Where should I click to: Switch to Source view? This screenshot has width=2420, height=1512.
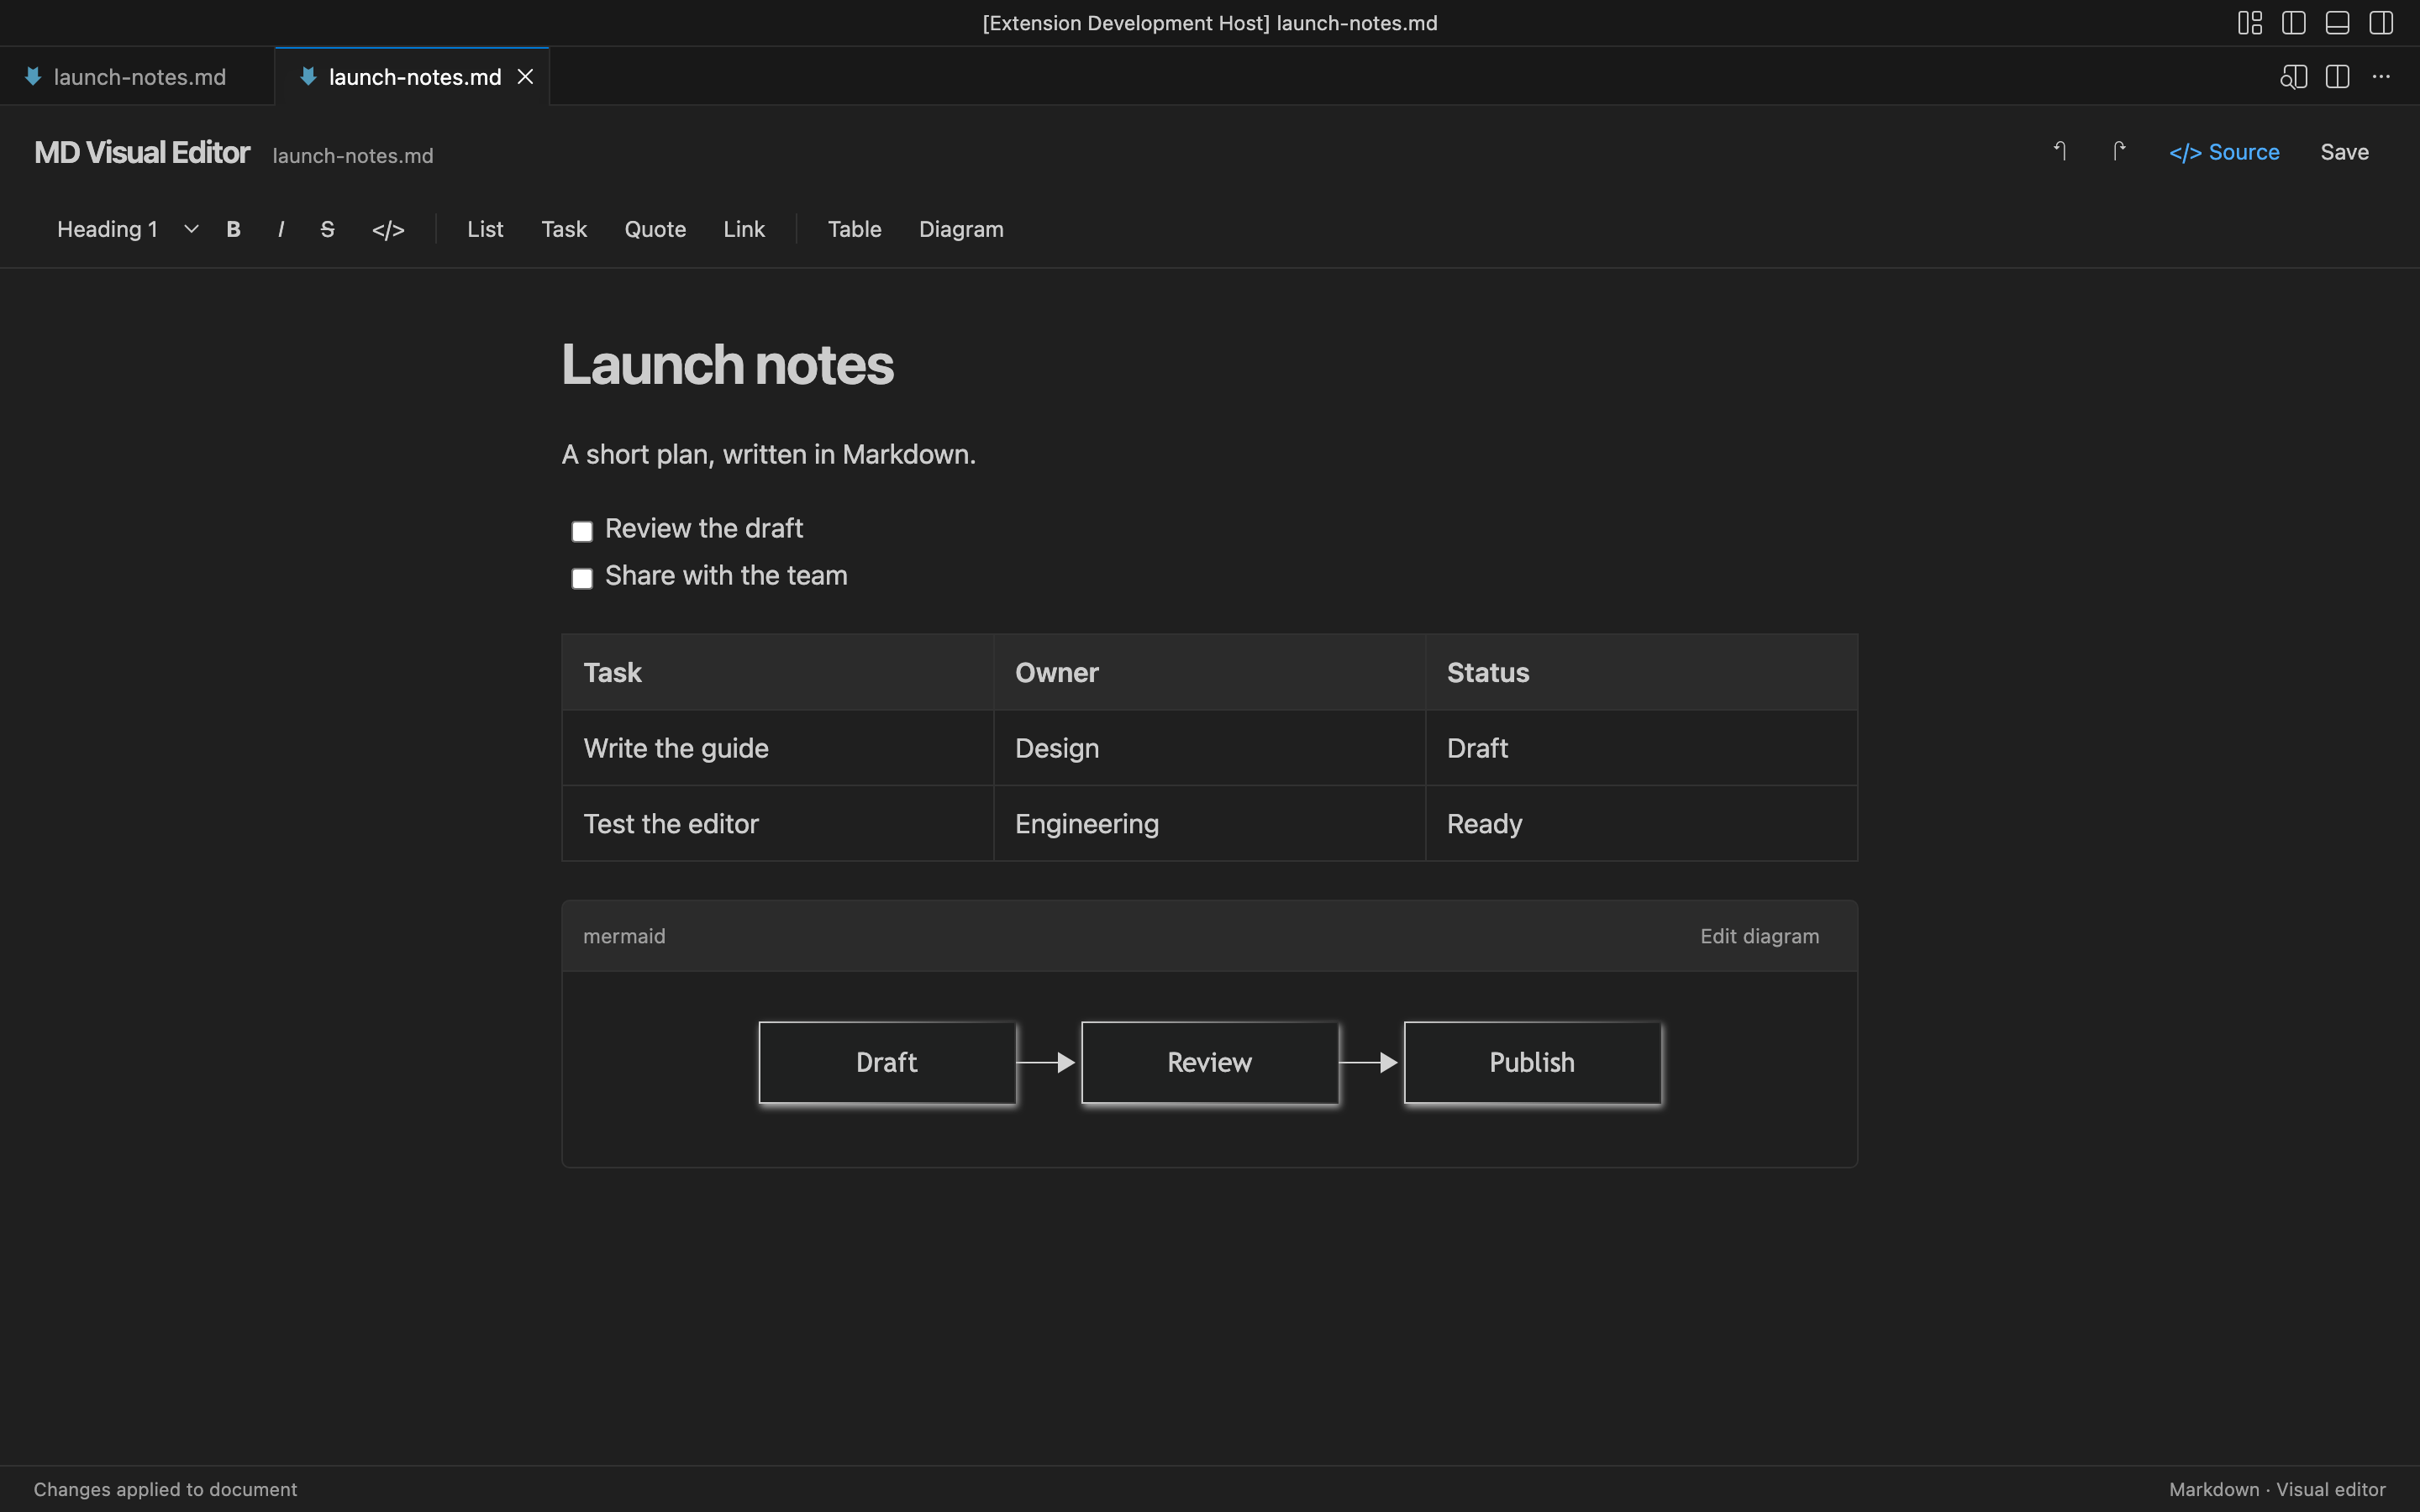(x=2224, y=152)
